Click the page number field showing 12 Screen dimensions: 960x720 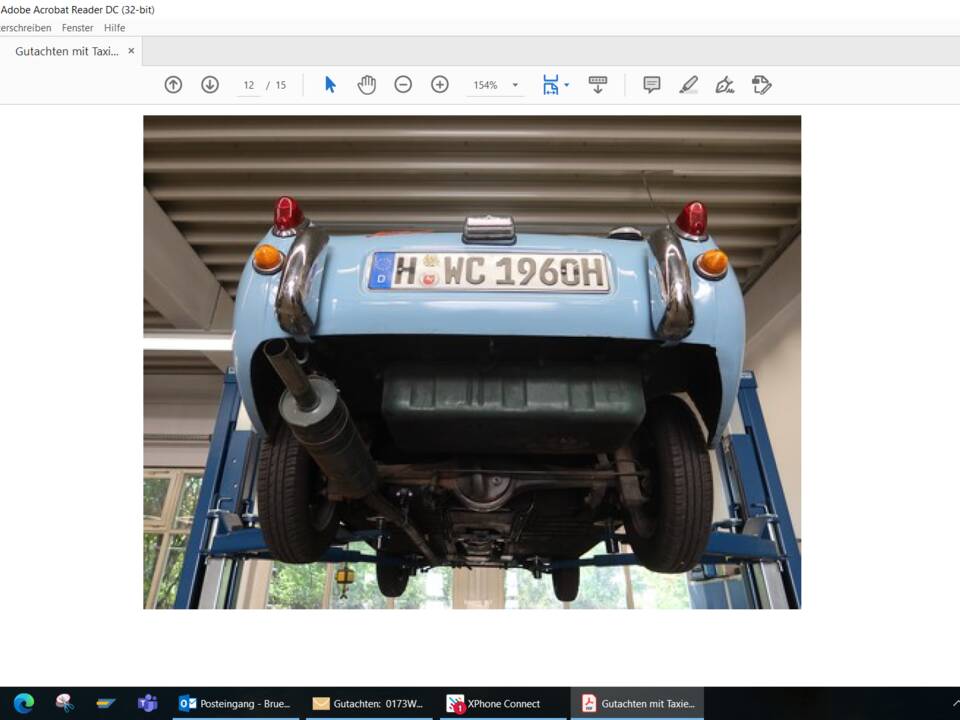coord(248,85)
